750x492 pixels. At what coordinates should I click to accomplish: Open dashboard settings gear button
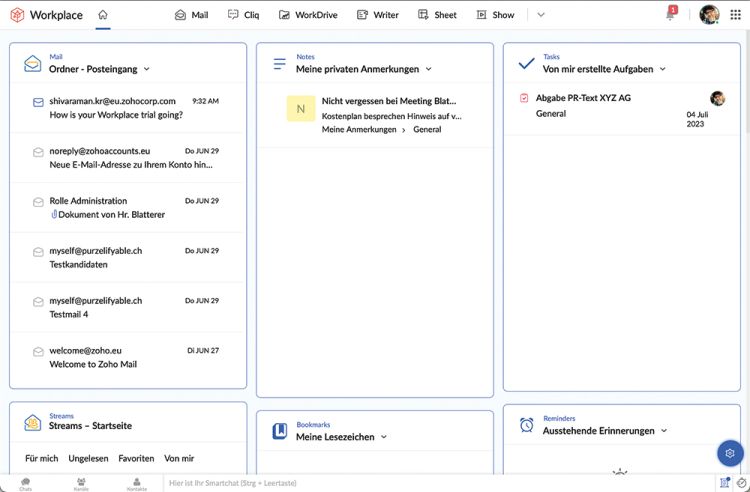click(x=730, y=453)
